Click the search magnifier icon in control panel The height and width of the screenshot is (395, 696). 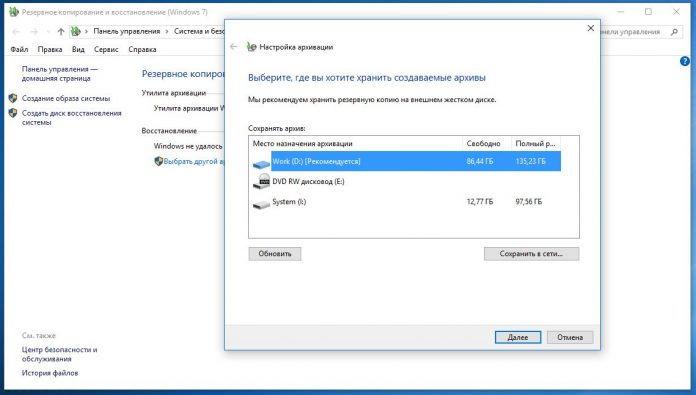point(674,32)
